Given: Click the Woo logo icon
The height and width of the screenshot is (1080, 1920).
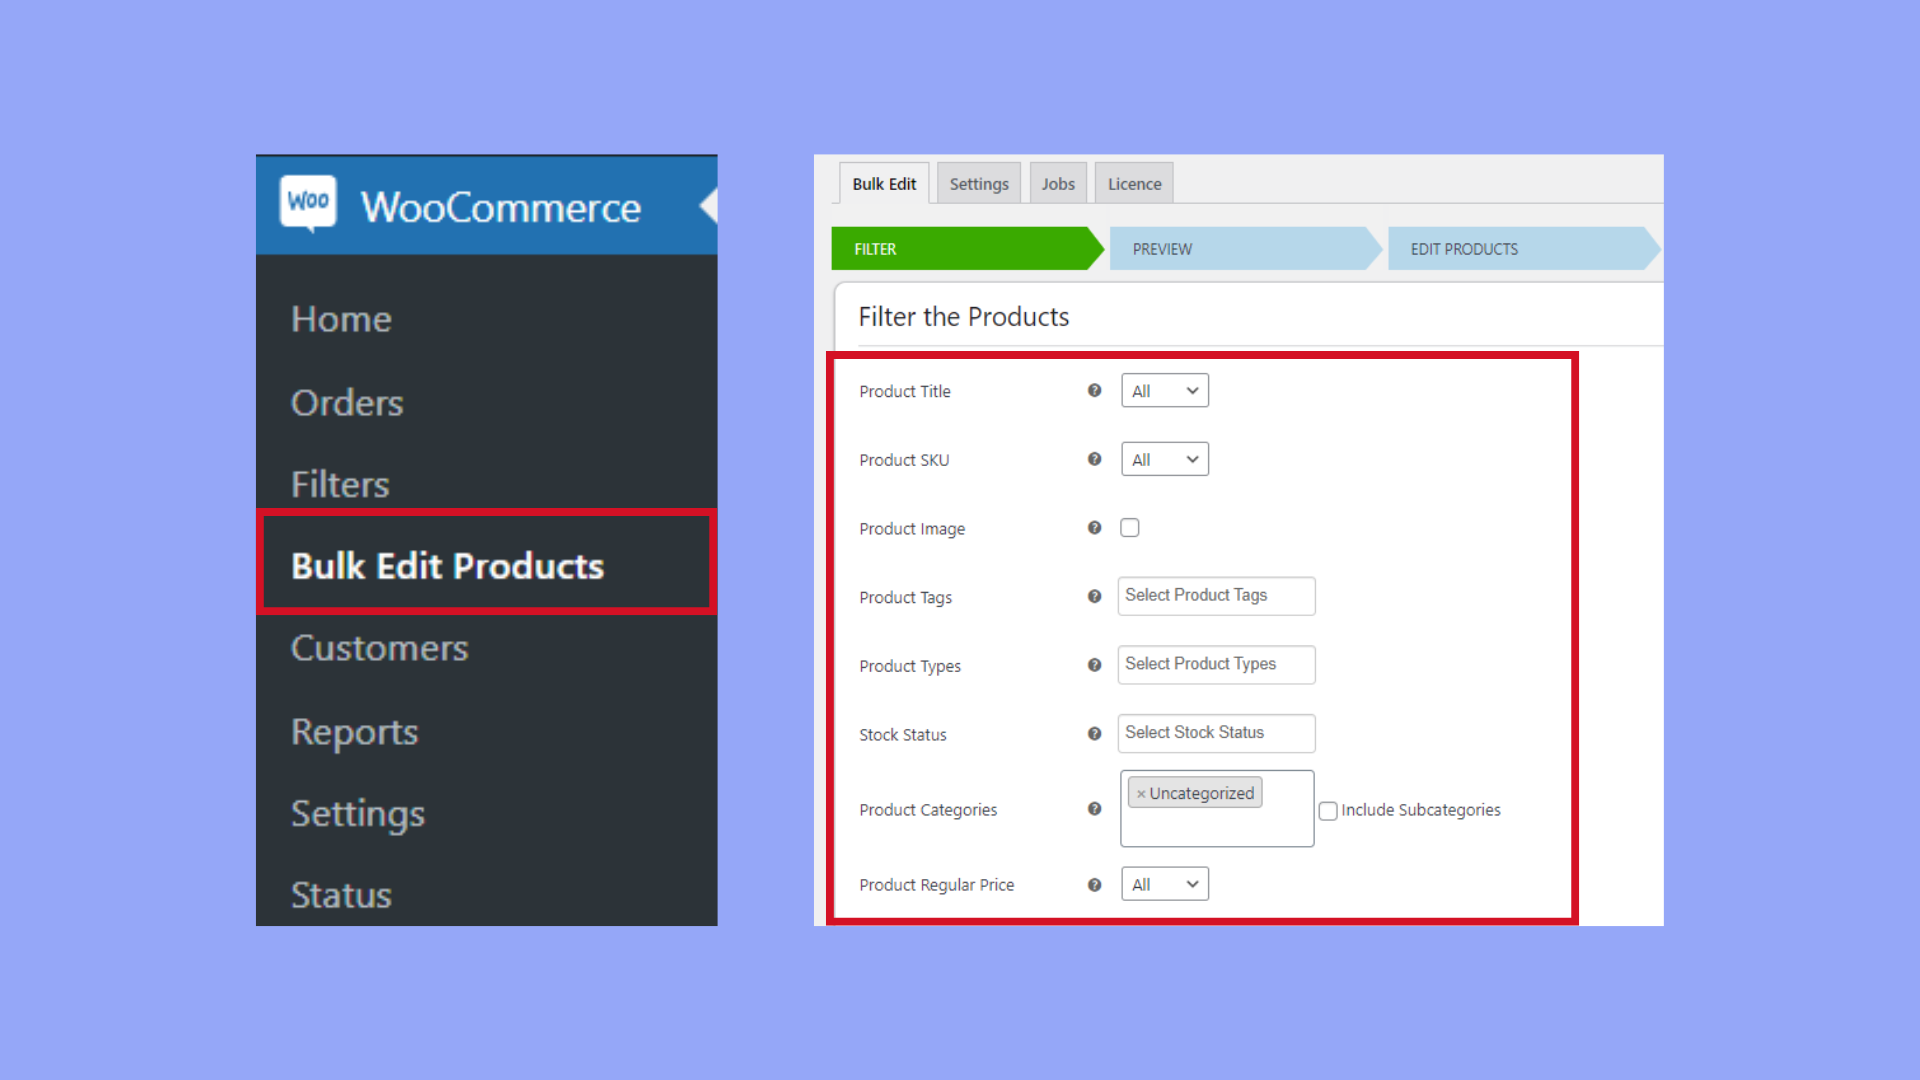Looking at the screenshot, I should [x=308, y=202].
